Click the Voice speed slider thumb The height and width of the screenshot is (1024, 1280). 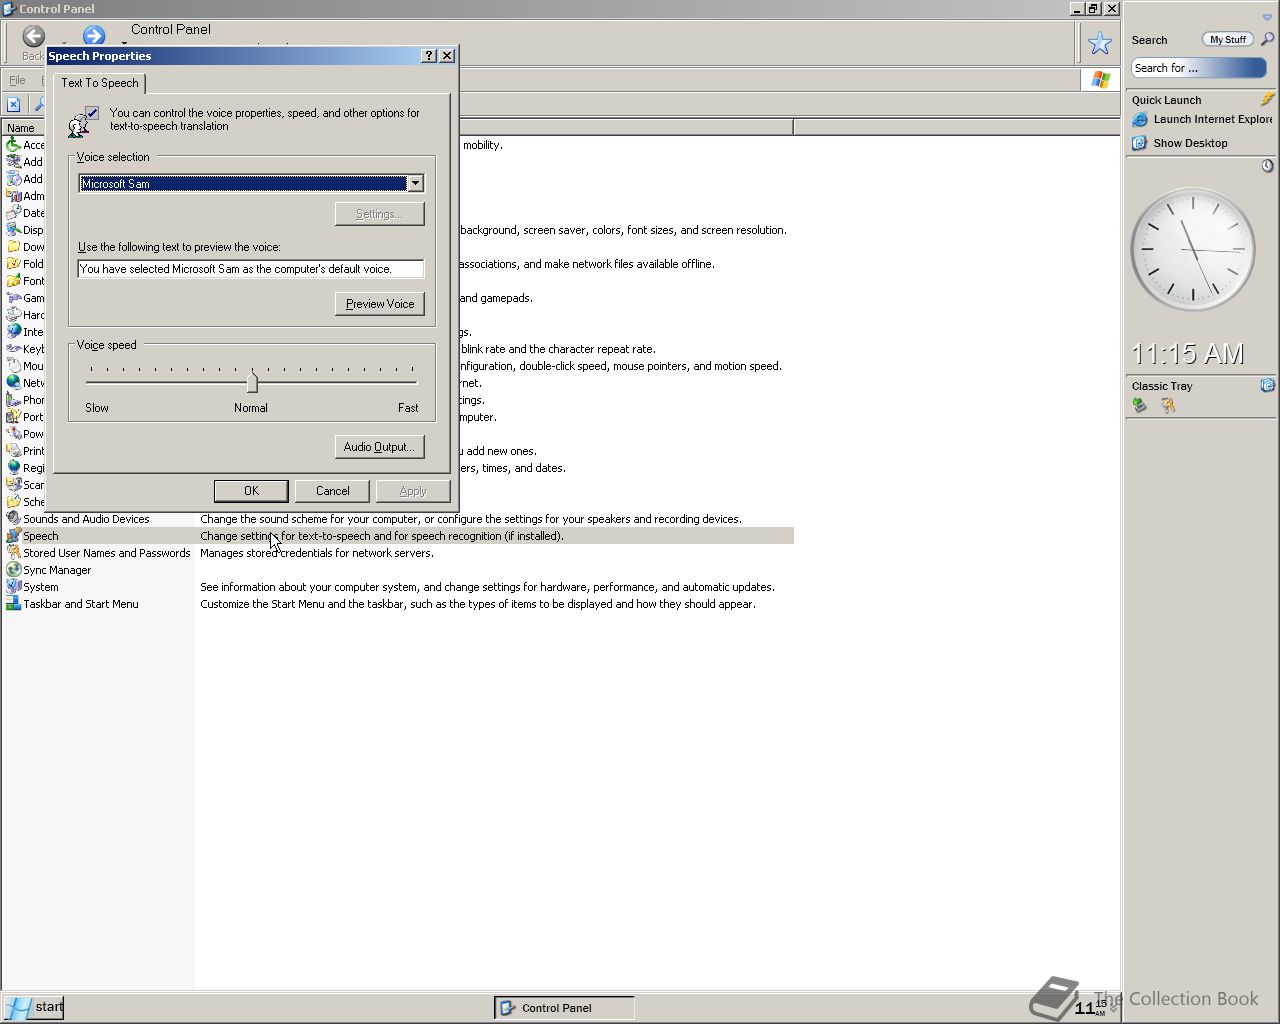pos(252,382)
